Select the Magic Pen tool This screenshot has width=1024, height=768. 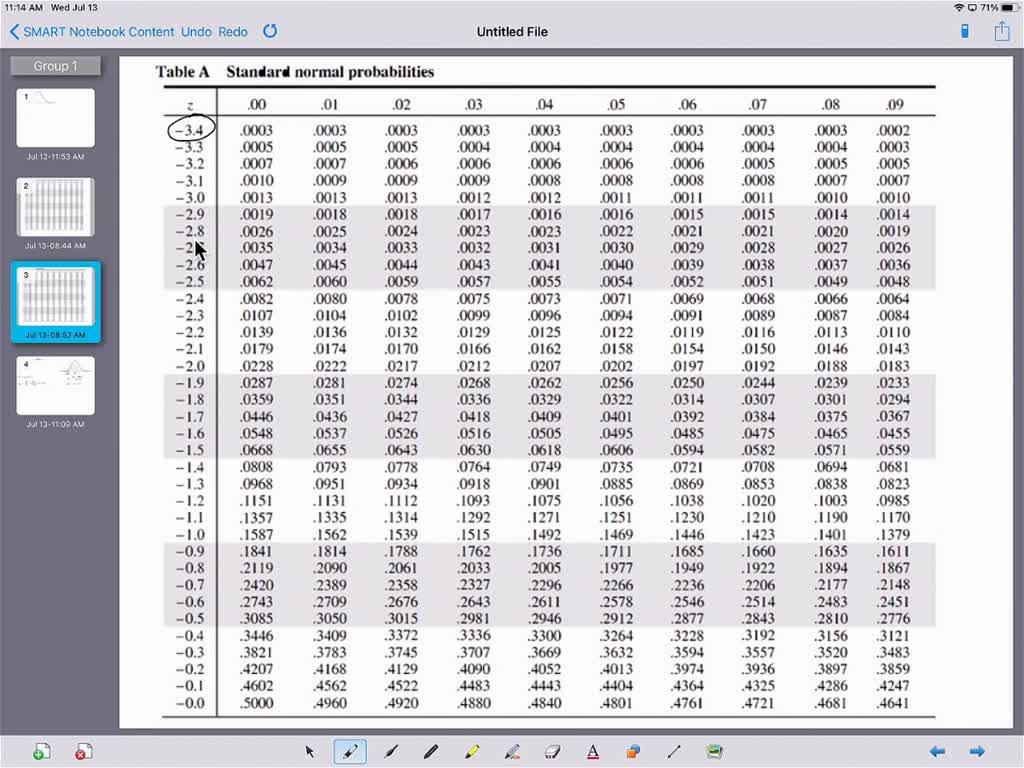512,751
